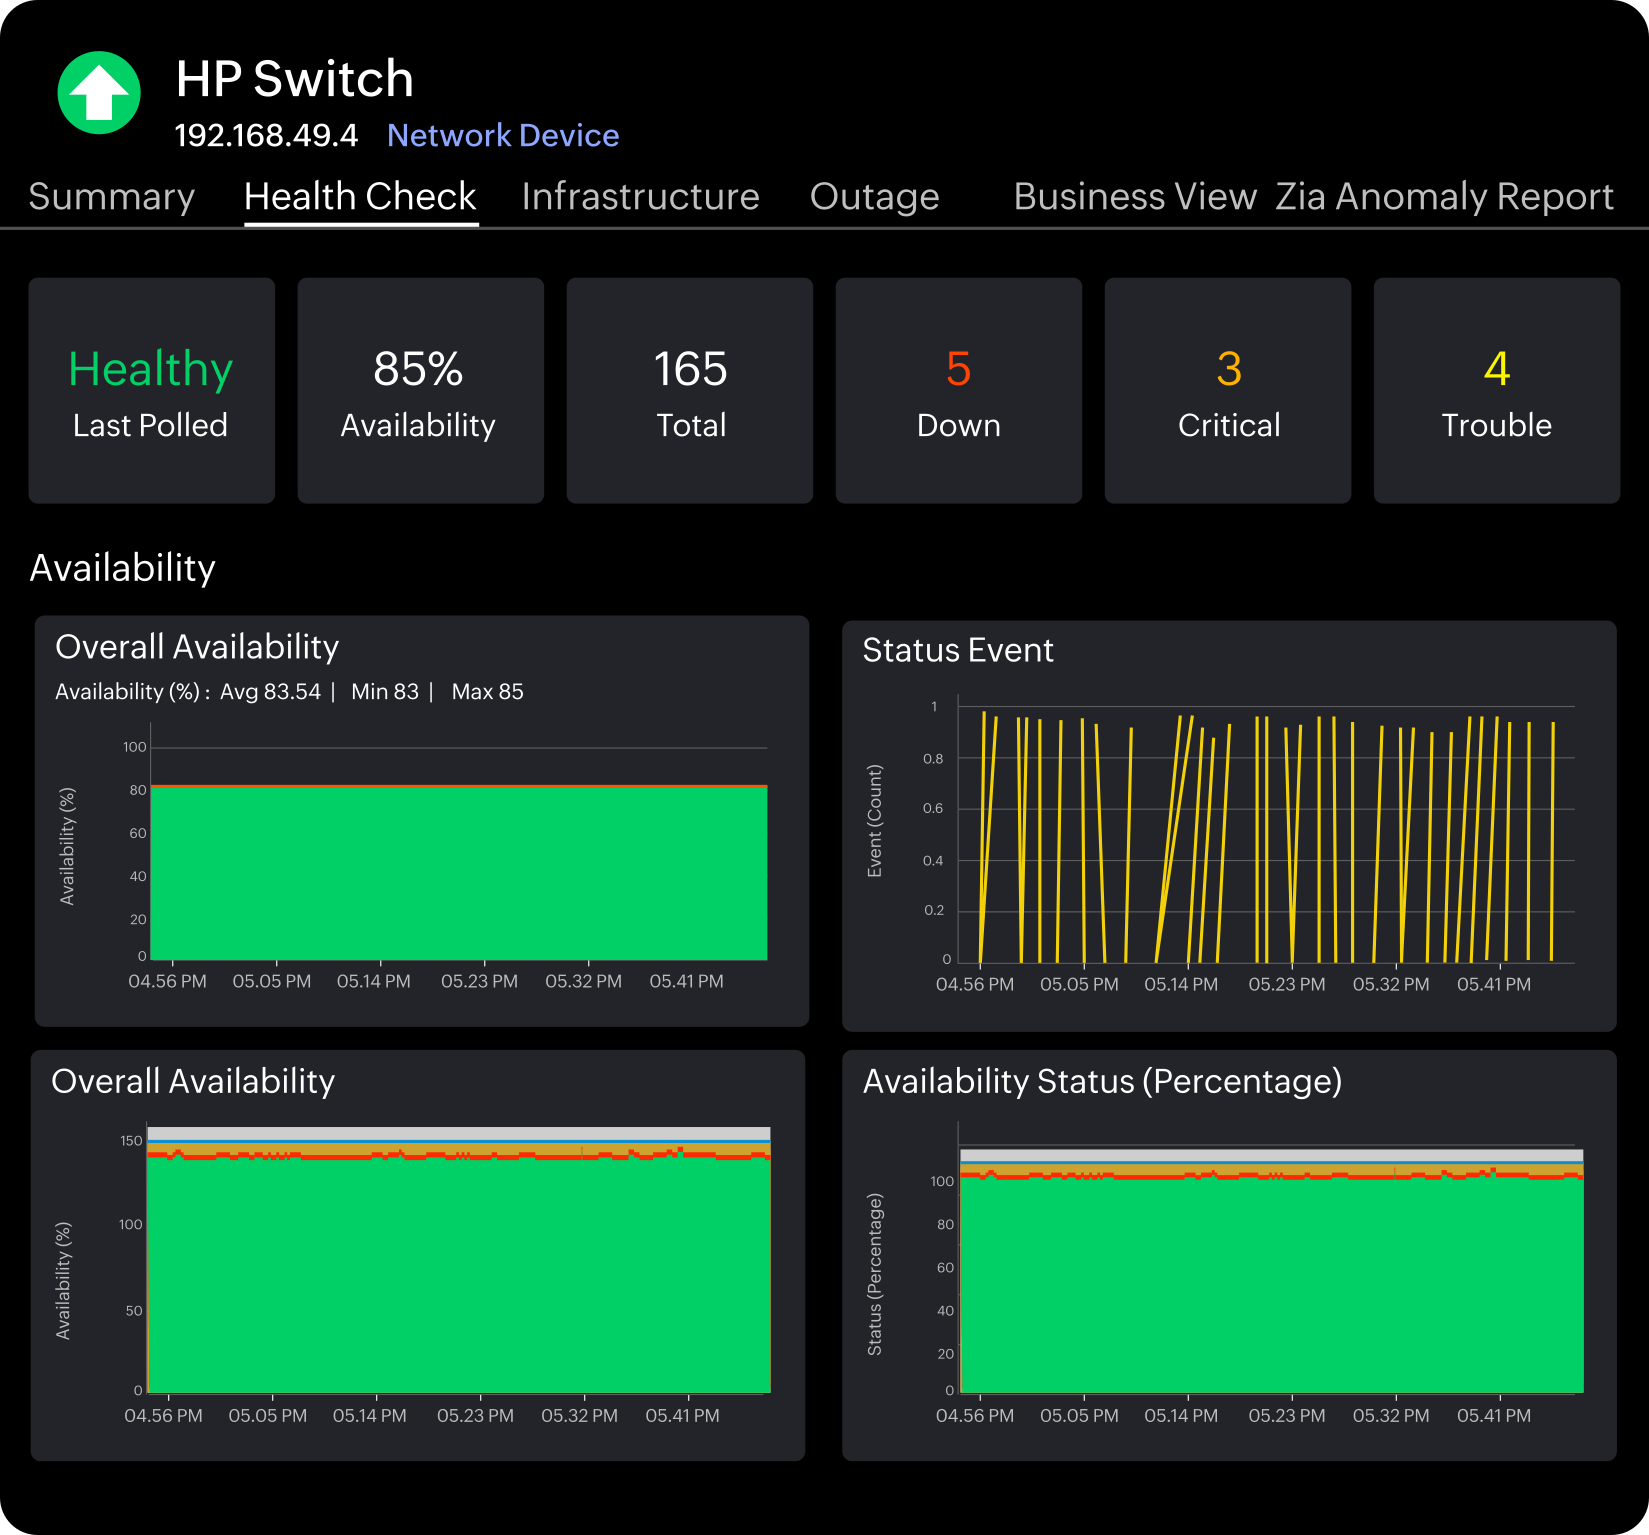Click the Network Device link
This screenshot has height=1535, width=1649.
pyautogui.click(x=502, y=135)
